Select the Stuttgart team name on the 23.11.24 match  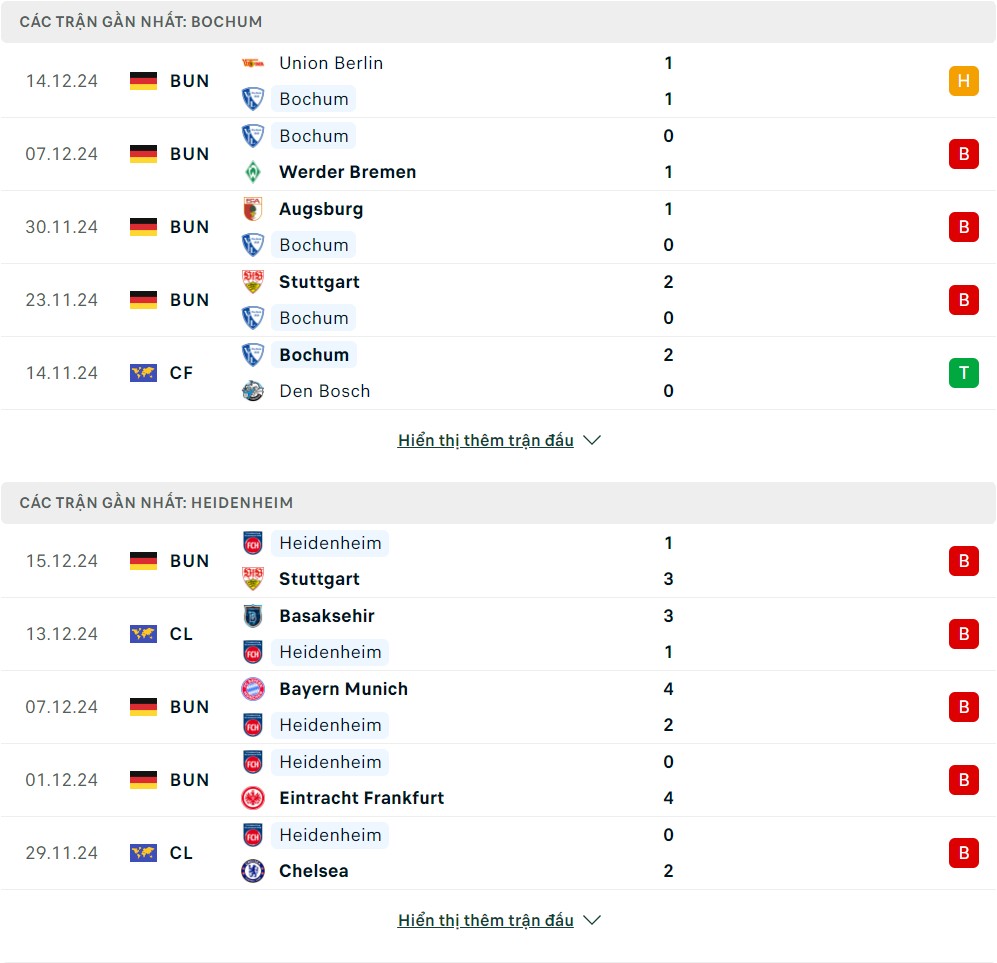[x=319, y=282]
